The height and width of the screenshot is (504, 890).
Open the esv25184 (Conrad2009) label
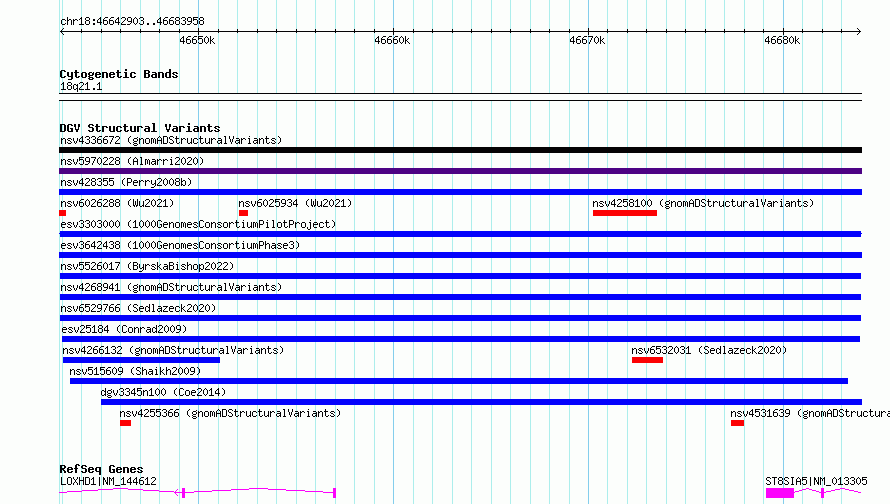(124, 329)
